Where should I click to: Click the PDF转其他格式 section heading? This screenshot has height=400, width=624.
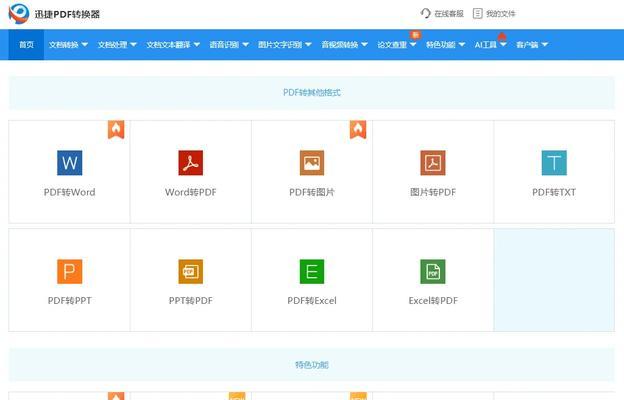(312, 92)
